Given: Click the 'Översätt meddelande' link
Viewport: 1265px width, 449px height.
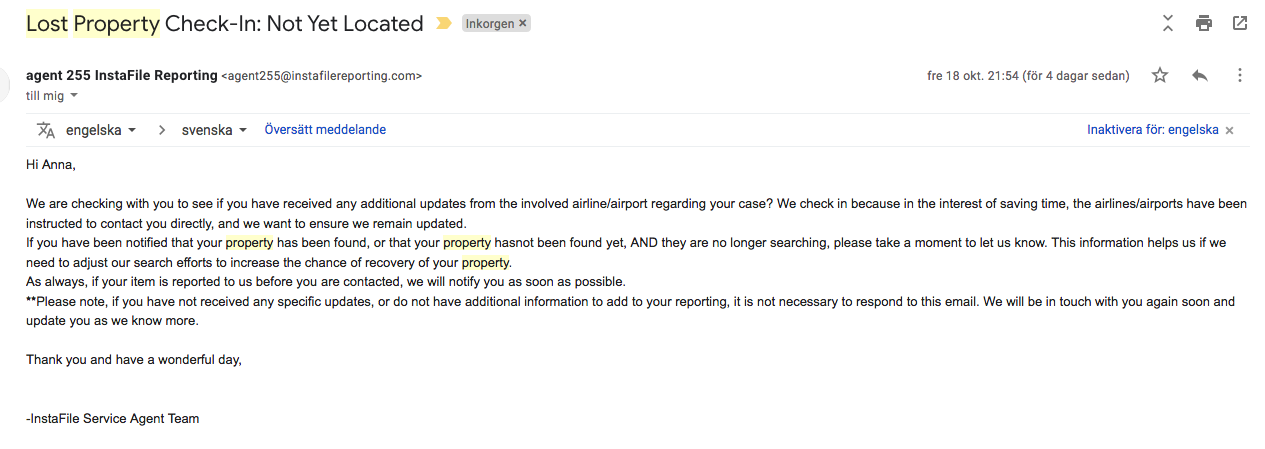Looking at the screenshot, I should (325, 130).
